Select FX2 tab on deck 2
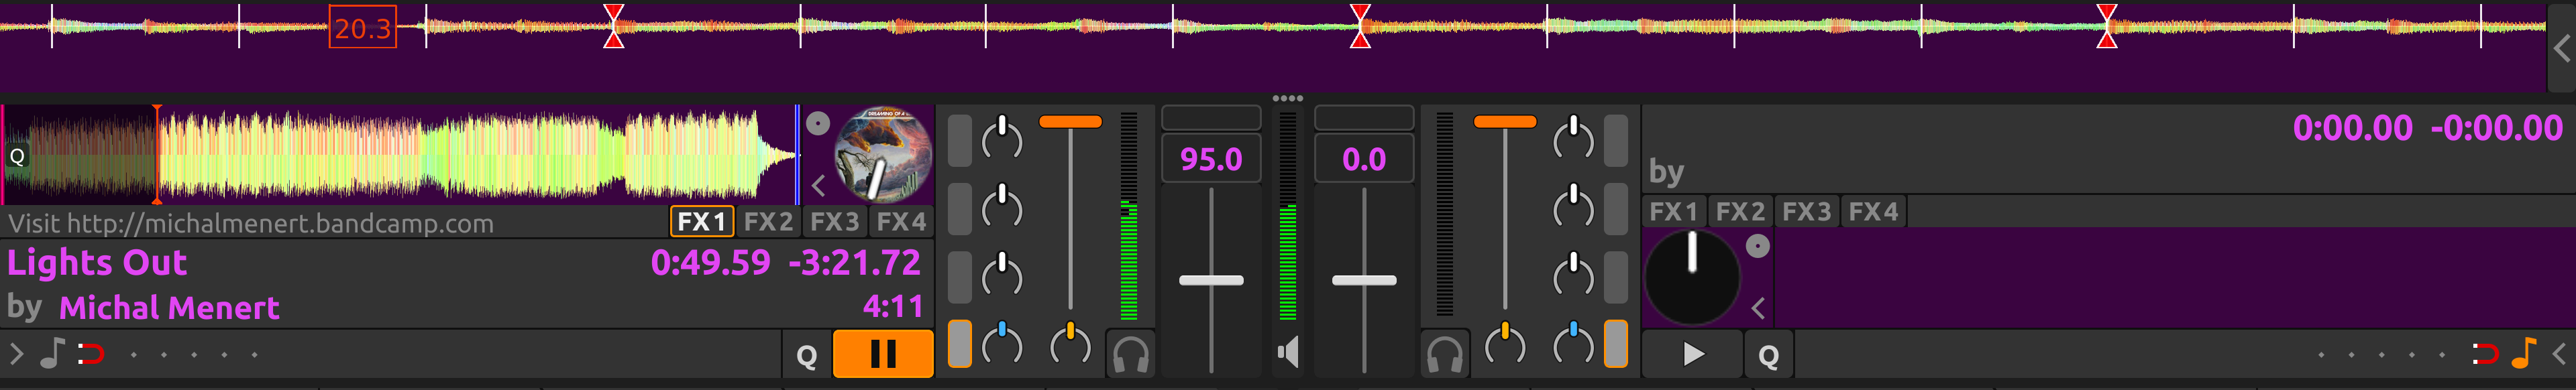The width and height of the screenshot is (2576, 390). pos(1740,211)
